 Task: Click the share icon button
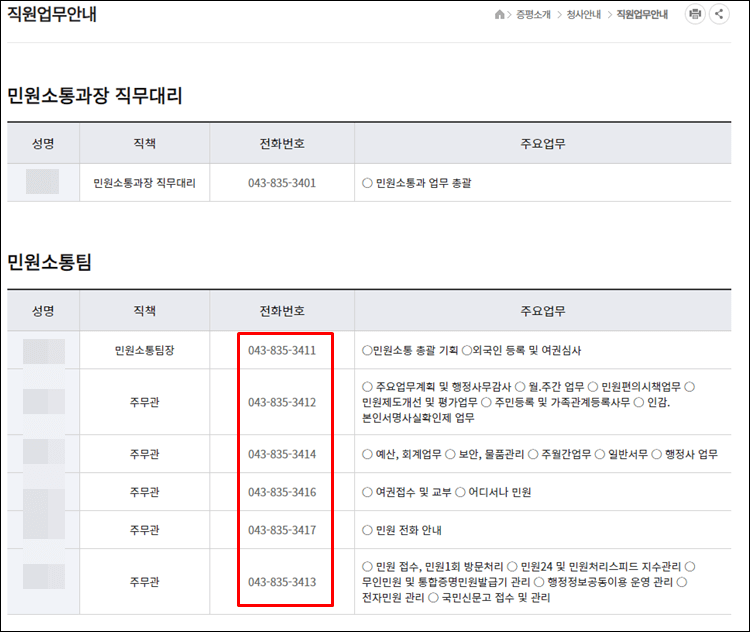(719, 14)
